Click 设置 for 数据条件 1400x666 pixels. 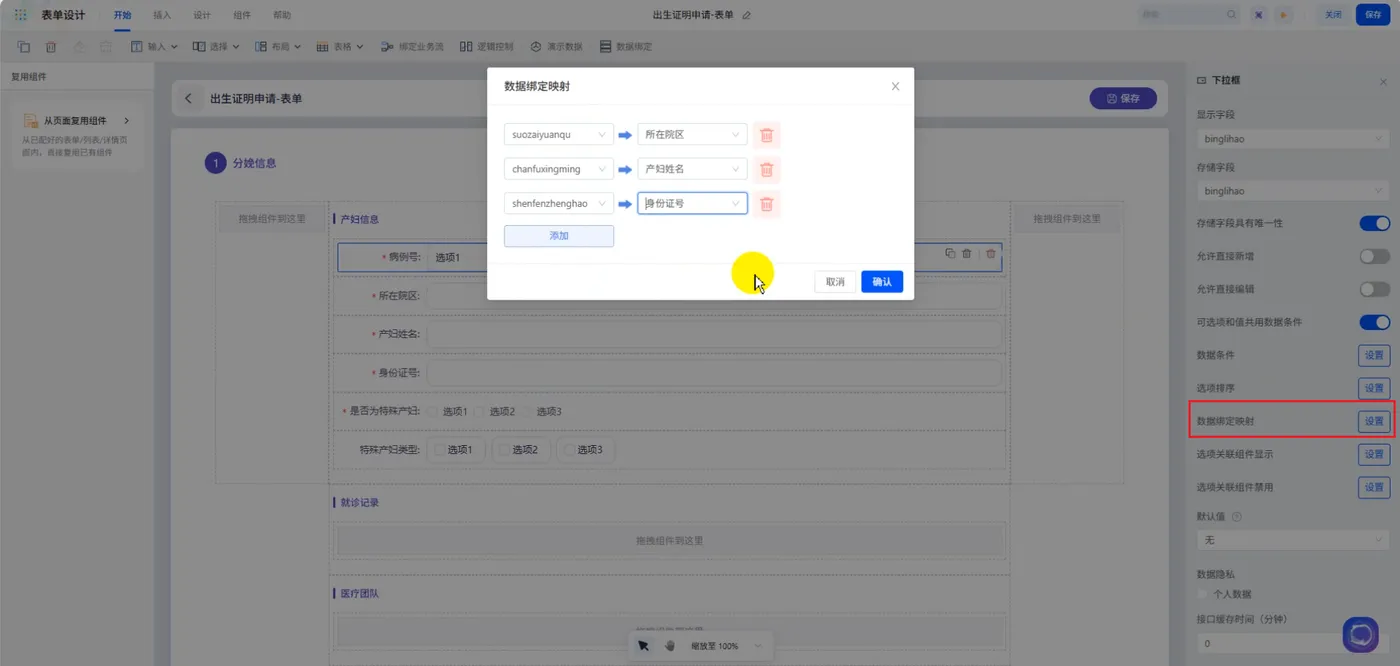point(1374,355)
